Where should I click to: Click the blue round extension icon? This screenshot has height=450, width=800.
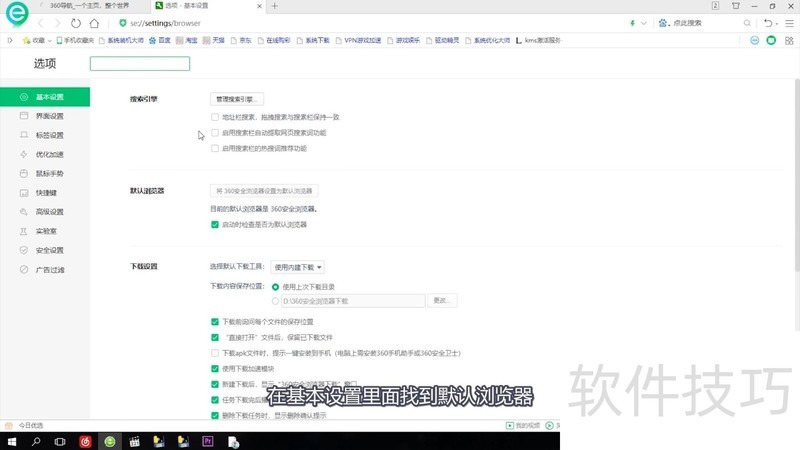pos(755,40)
